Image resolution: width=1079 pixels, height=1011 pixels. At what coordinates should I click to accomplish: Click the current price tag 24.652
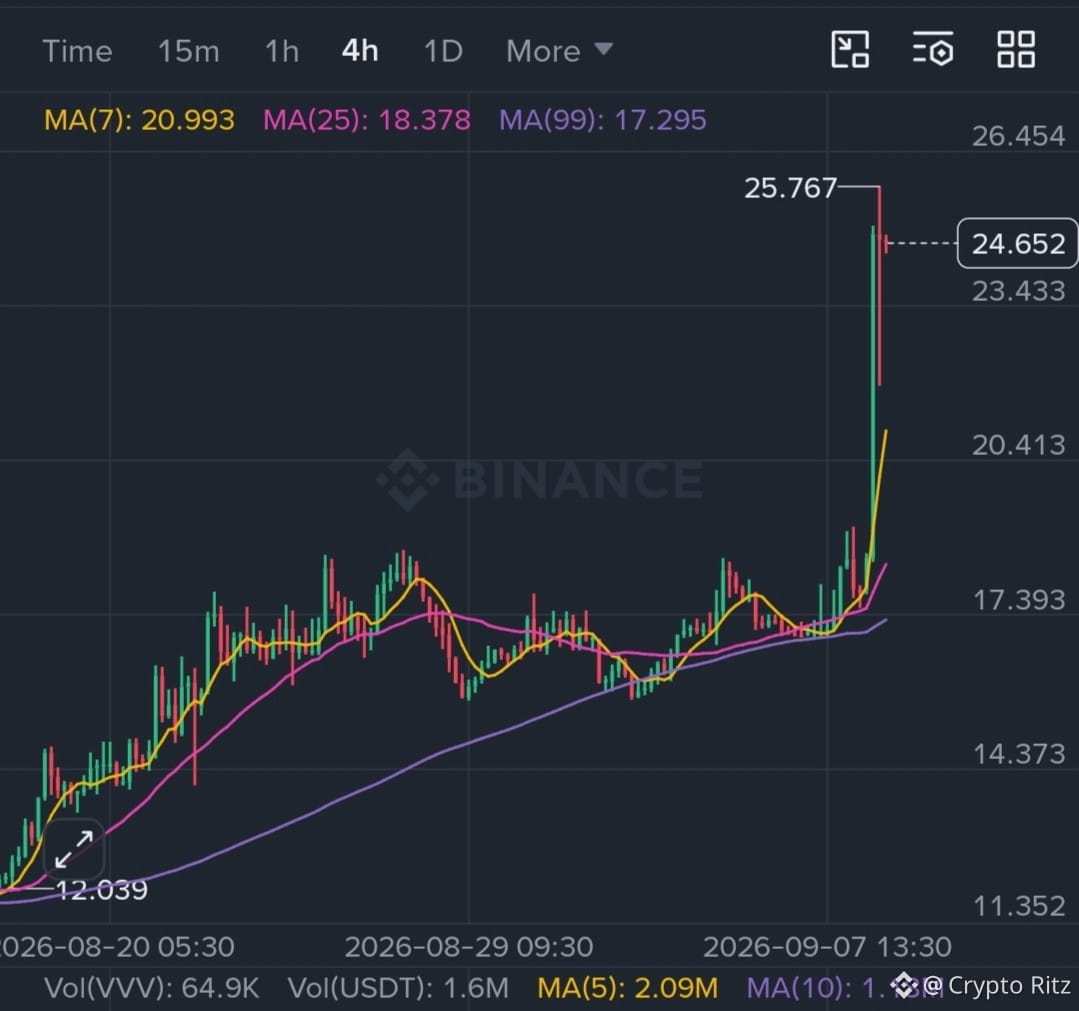point(1018,243)
